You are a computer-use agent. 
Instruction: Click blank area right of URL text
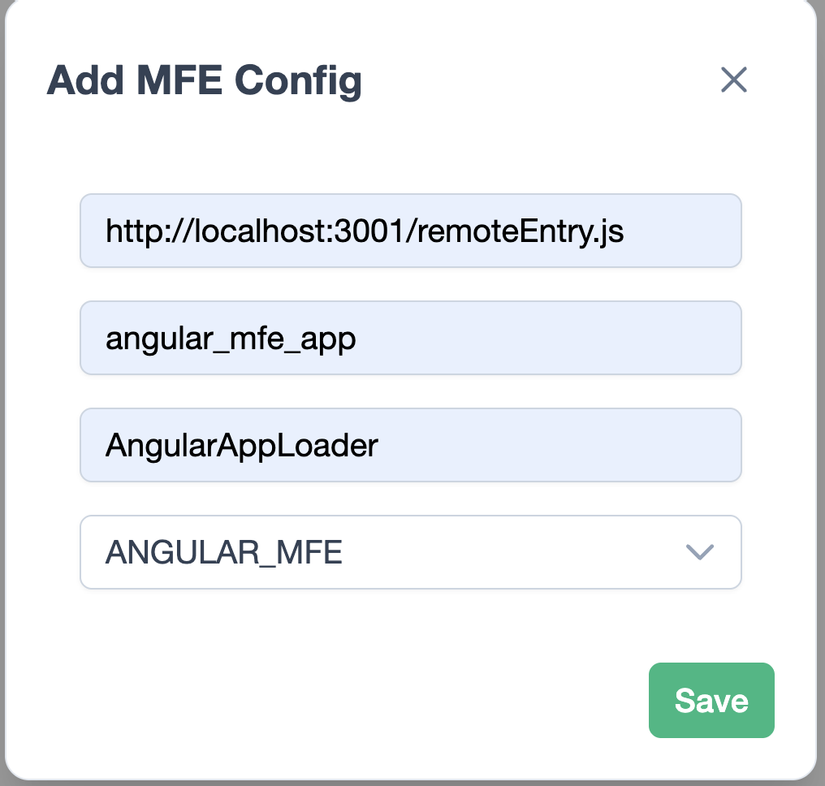pyautogui.click(x=685, y=231)
